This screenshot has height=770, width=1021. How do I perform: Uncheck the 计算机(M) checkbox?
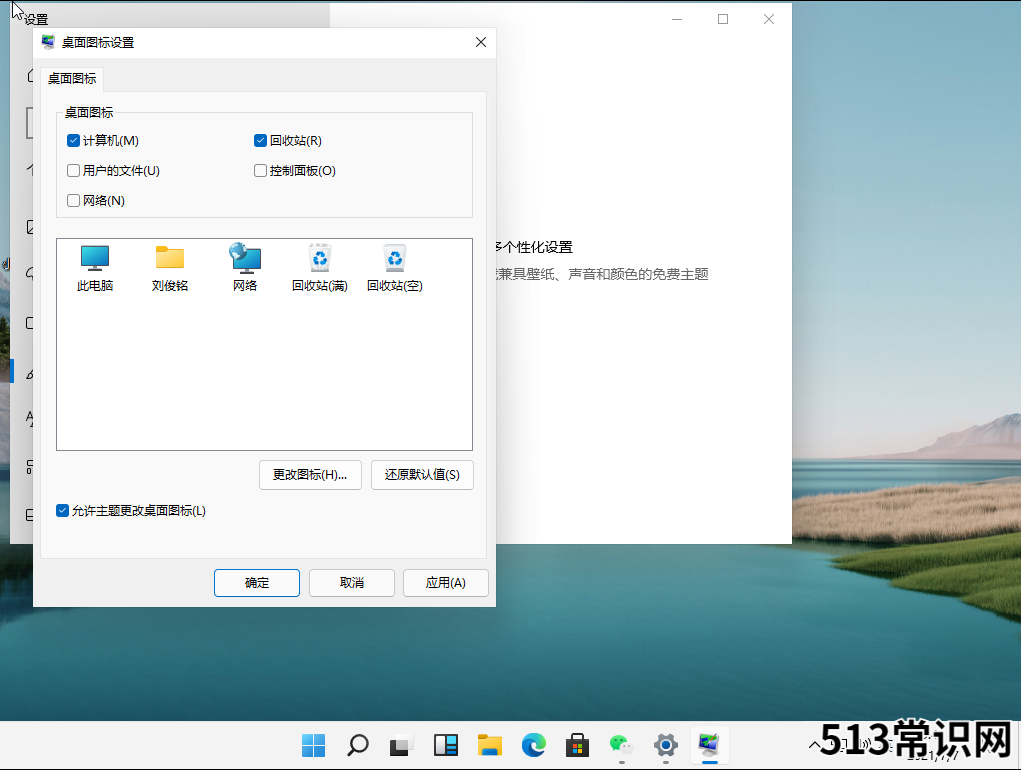coord(74,141)
